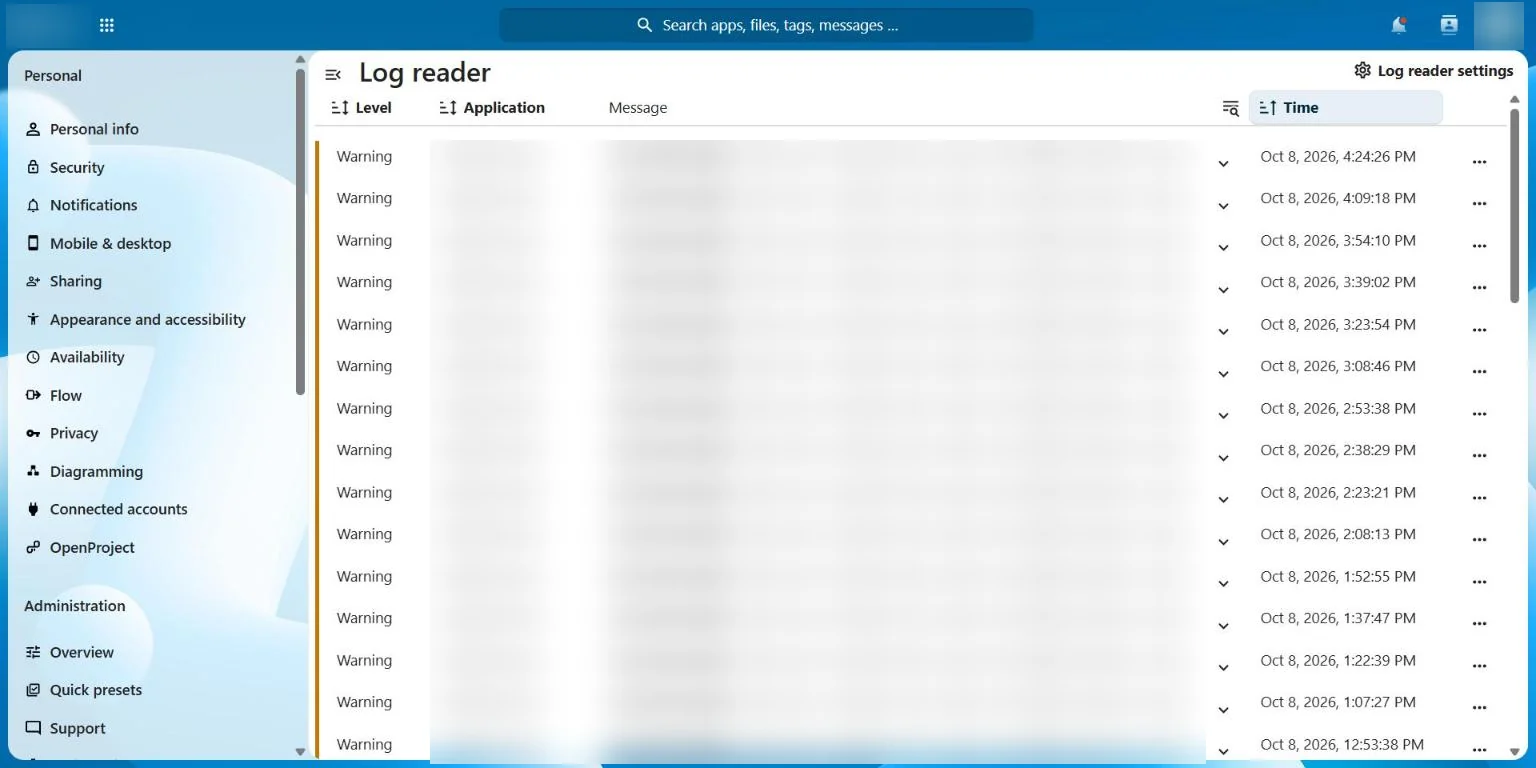Sort logs by Application

(x=492, y=108)
